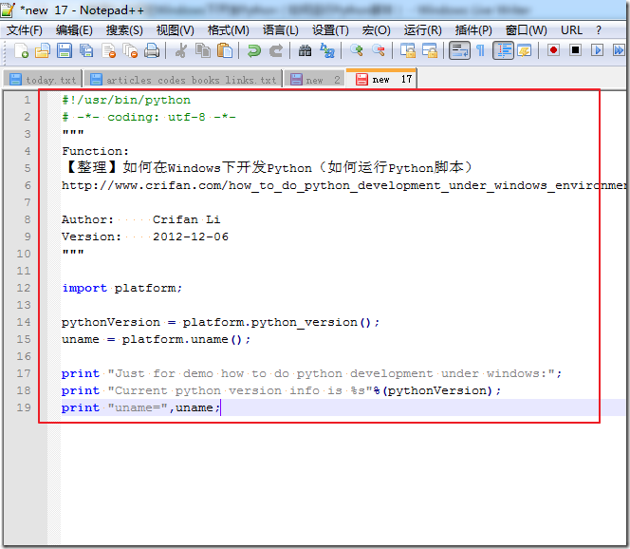Click the 'Version: 2012-12-06' line
Viewport: 630px width, 549px height.
point(145,237)
